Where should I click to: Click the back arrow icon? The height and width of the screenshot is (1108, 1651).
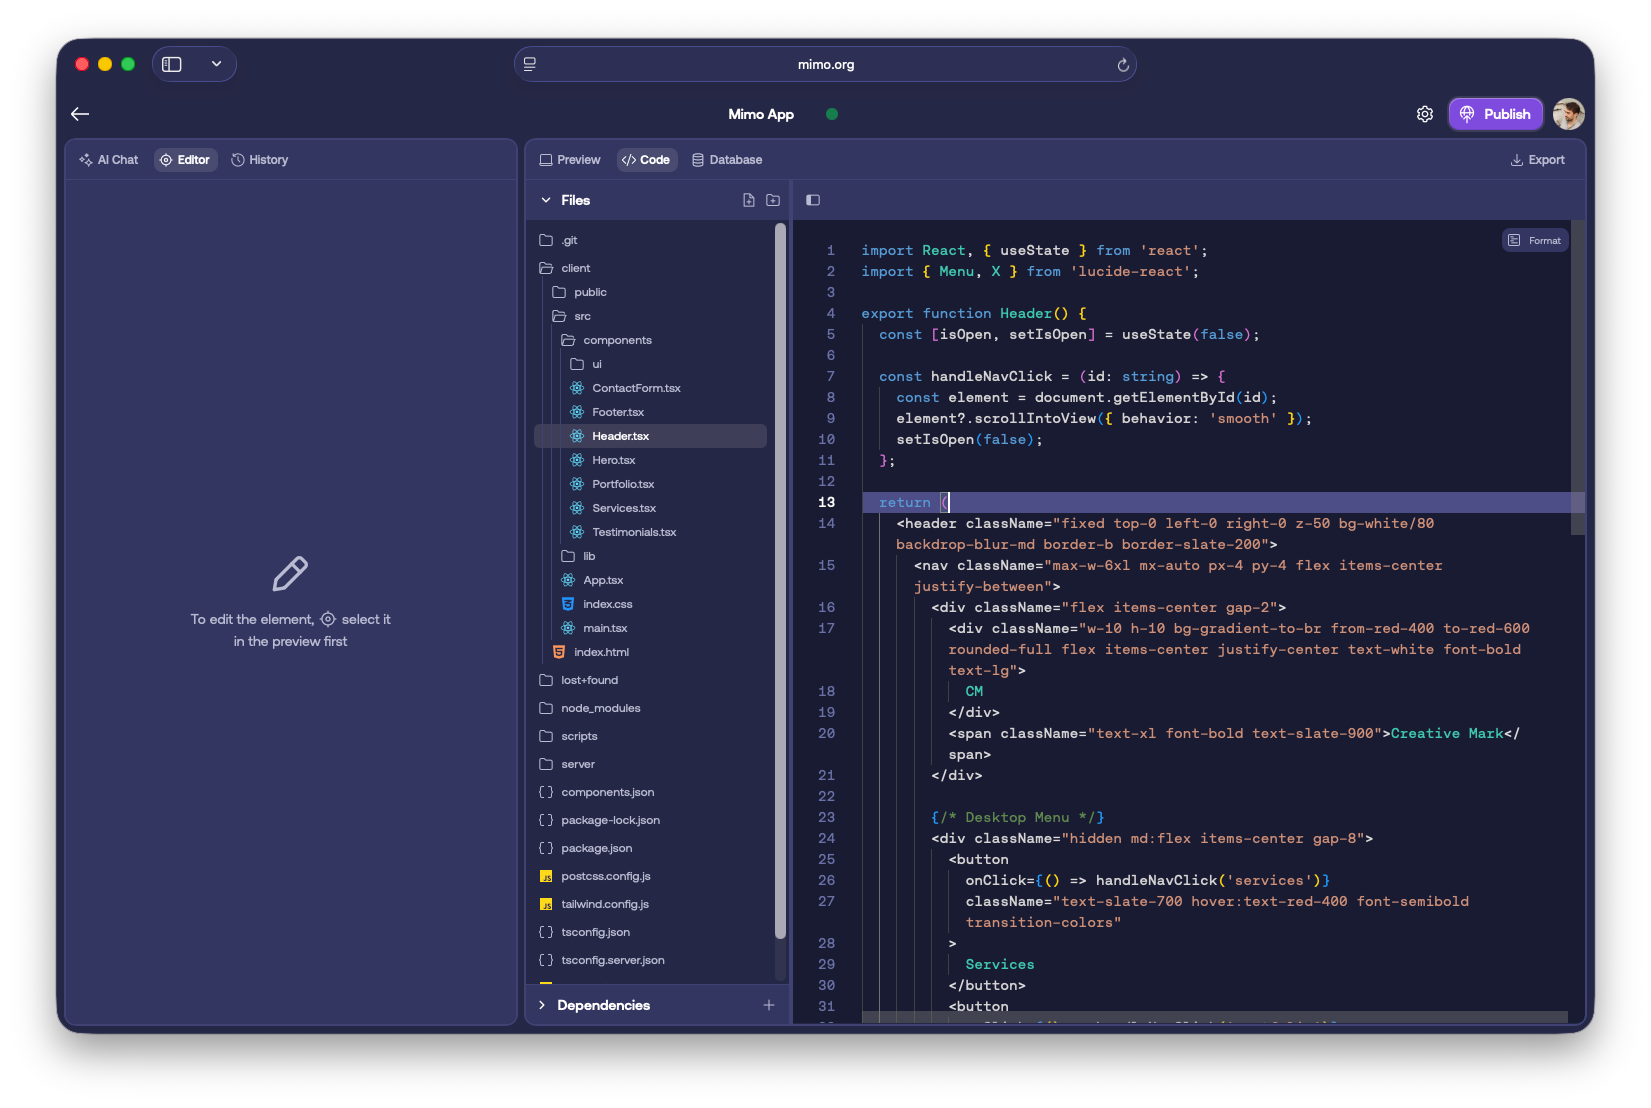click(x=80, y=114)
